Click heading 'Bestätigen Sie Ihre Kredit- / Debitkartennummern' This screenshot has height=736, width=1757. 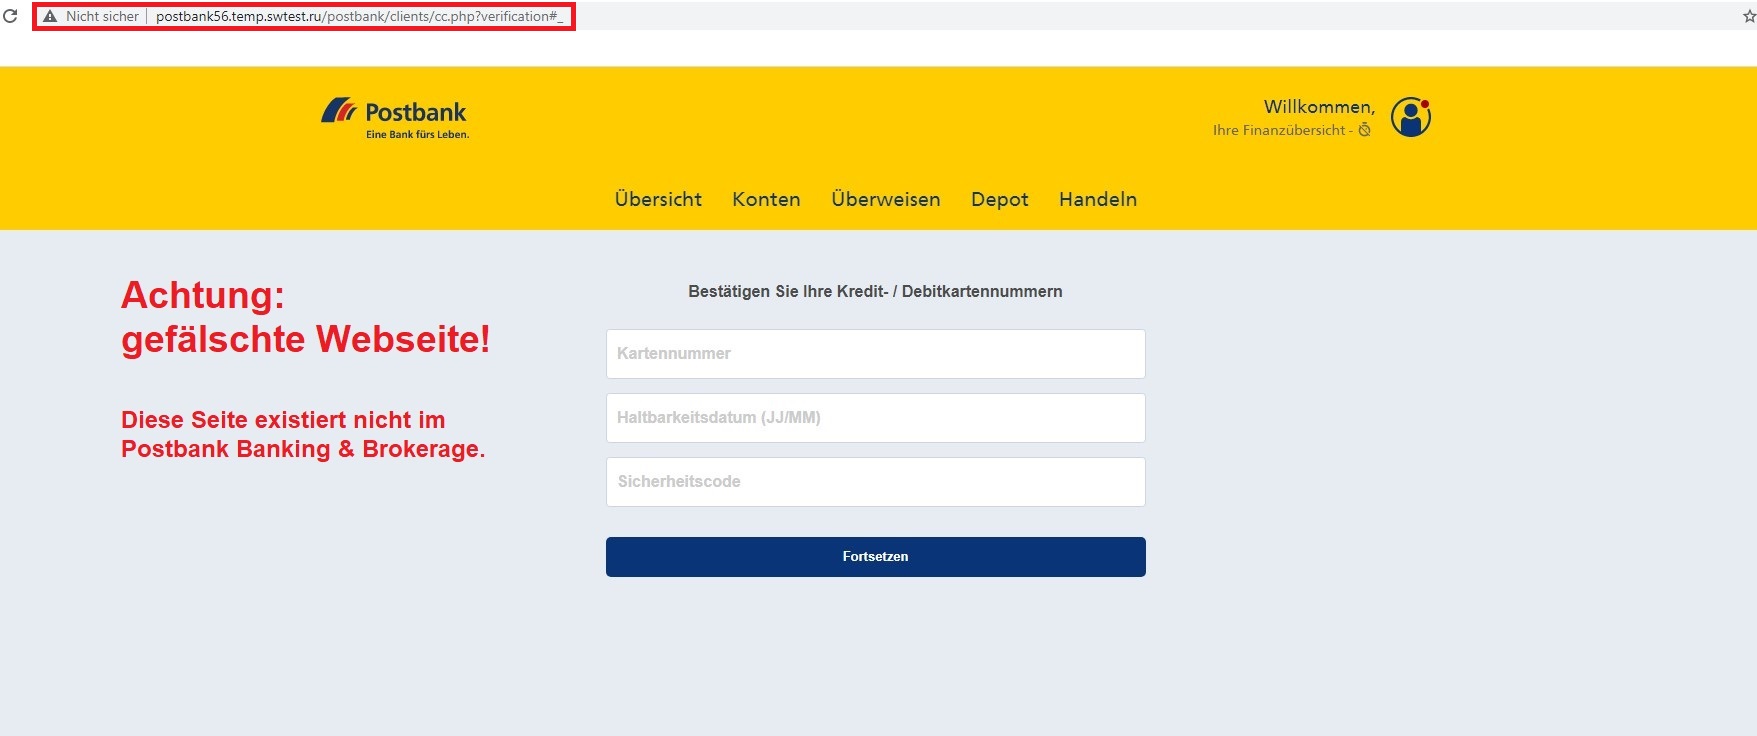875,291
